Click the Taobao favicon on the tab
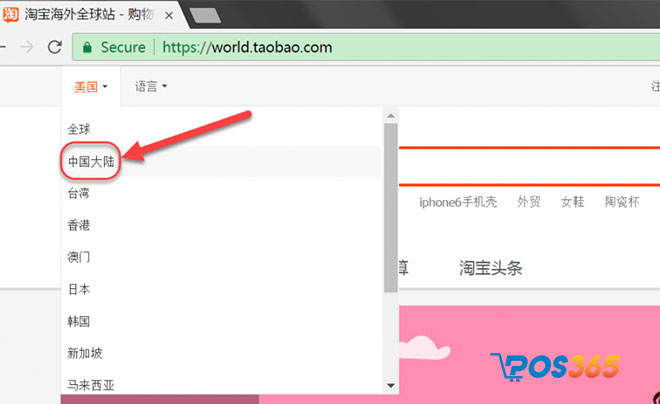The image size is (660, 404). tap(11, 14)
